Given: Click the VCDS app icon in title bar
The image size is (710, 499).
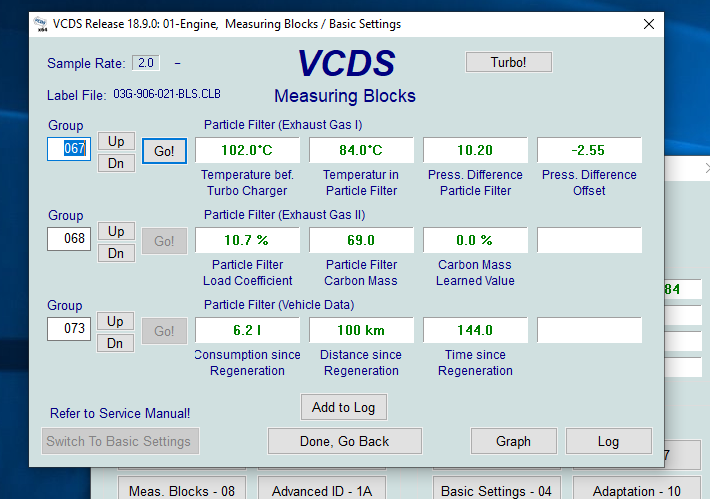Looking at the screenshot, I should pos(40,24).
